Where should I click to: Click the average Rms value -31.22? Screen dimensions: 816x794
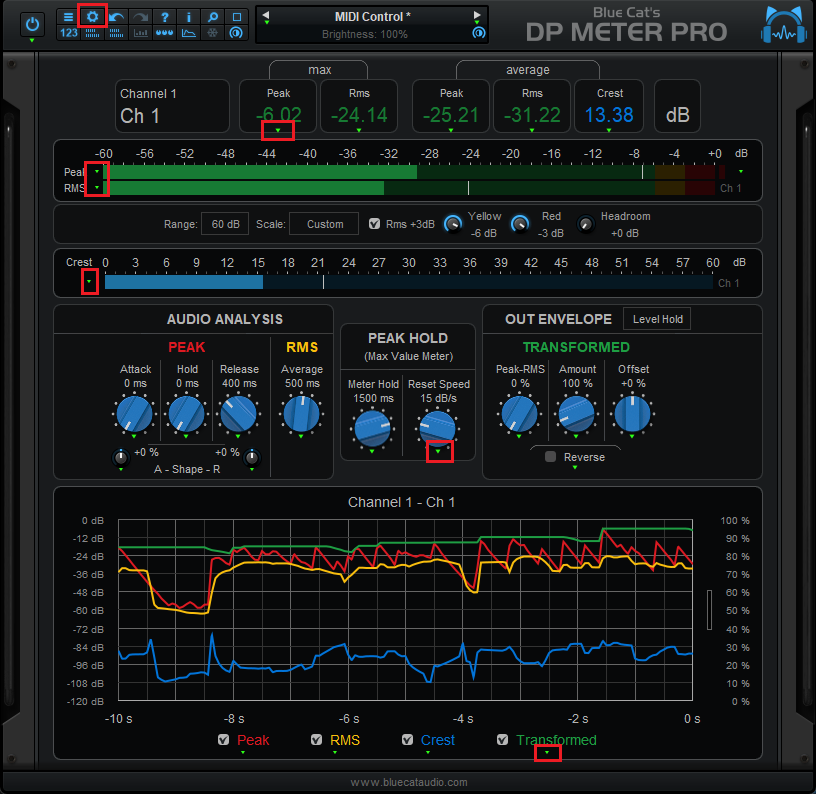(x=532, y=114)
